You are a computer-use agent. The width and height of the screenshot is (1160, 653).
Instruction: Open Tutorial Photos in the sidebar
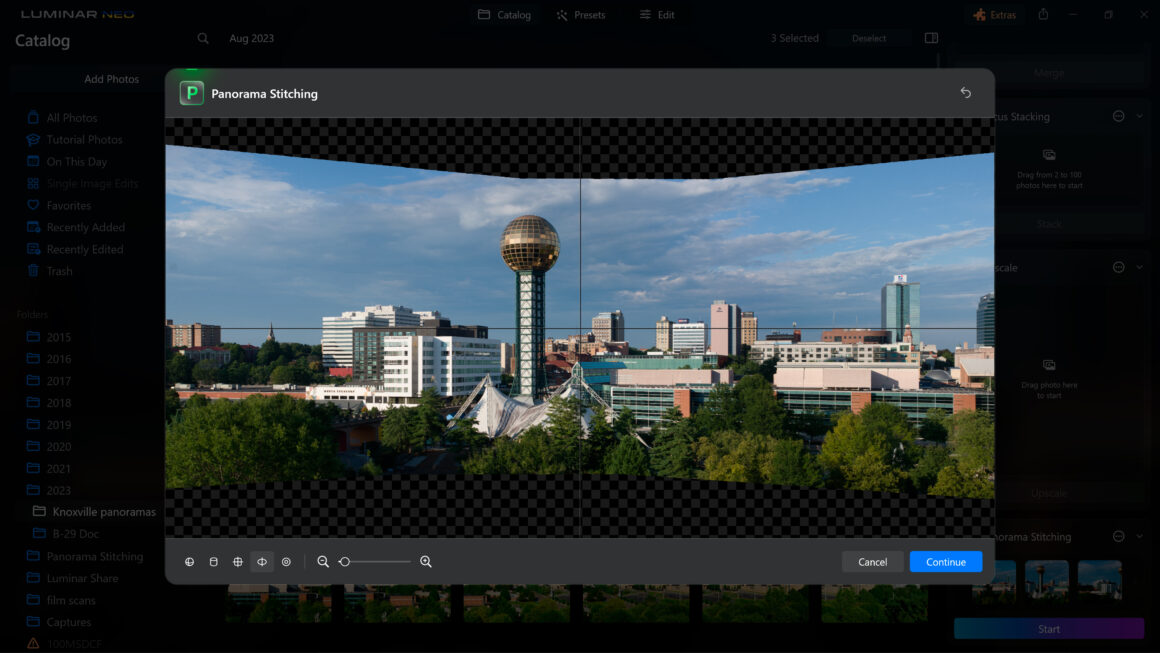pyautogui.click(x=84, y=140)
